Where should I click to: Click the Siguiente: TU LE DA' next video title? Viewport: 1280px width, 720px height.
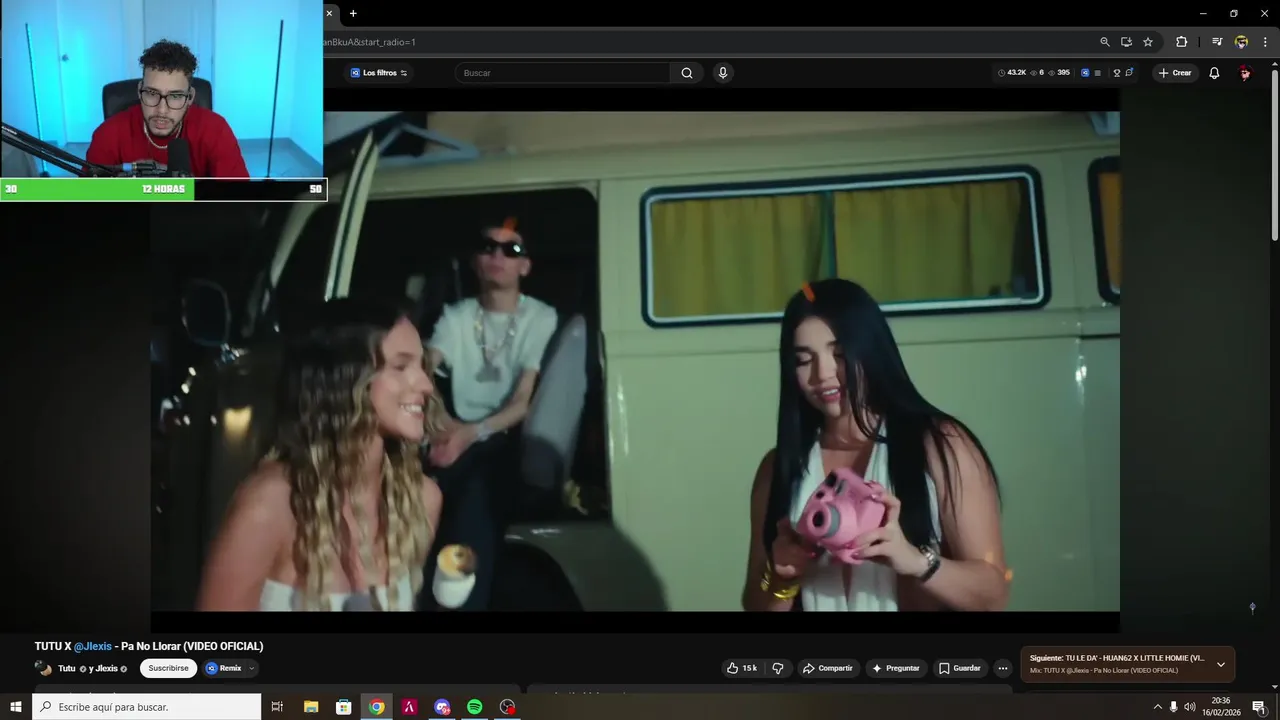(x=1117, y=658)
